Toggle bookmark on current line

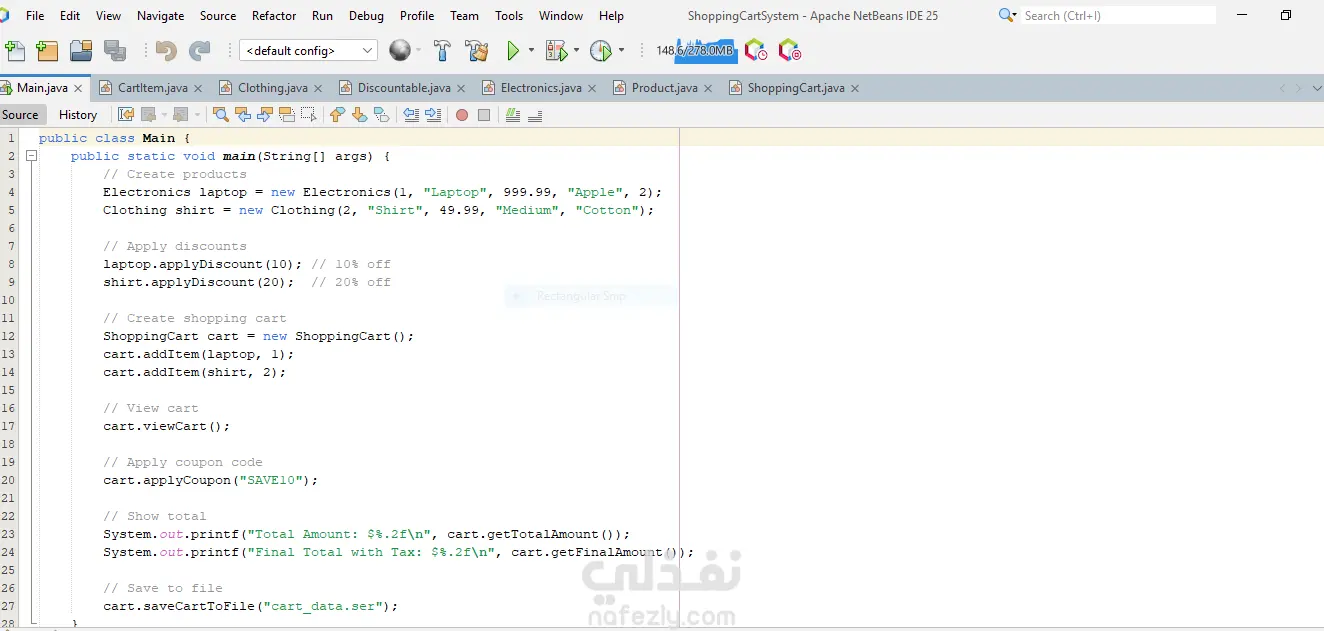pos(381,115)
